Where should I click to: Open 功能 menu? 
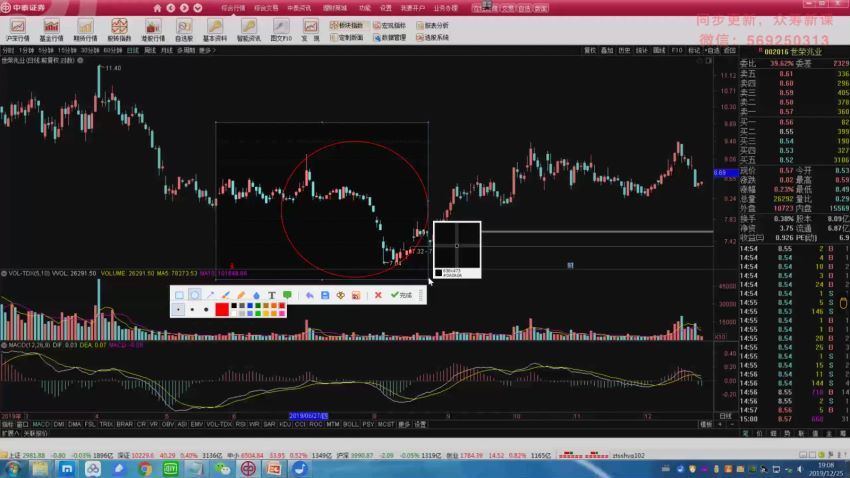[x=364, y=8]
